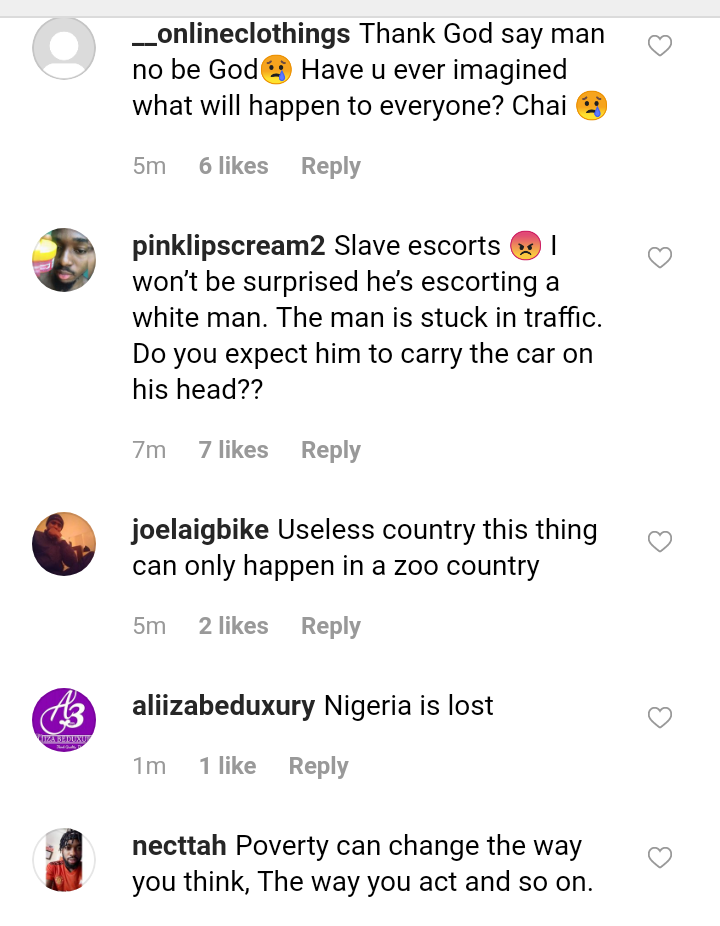720x926 pixels.
Task: Show who gave 7 likes
Action: pos(233,450)
